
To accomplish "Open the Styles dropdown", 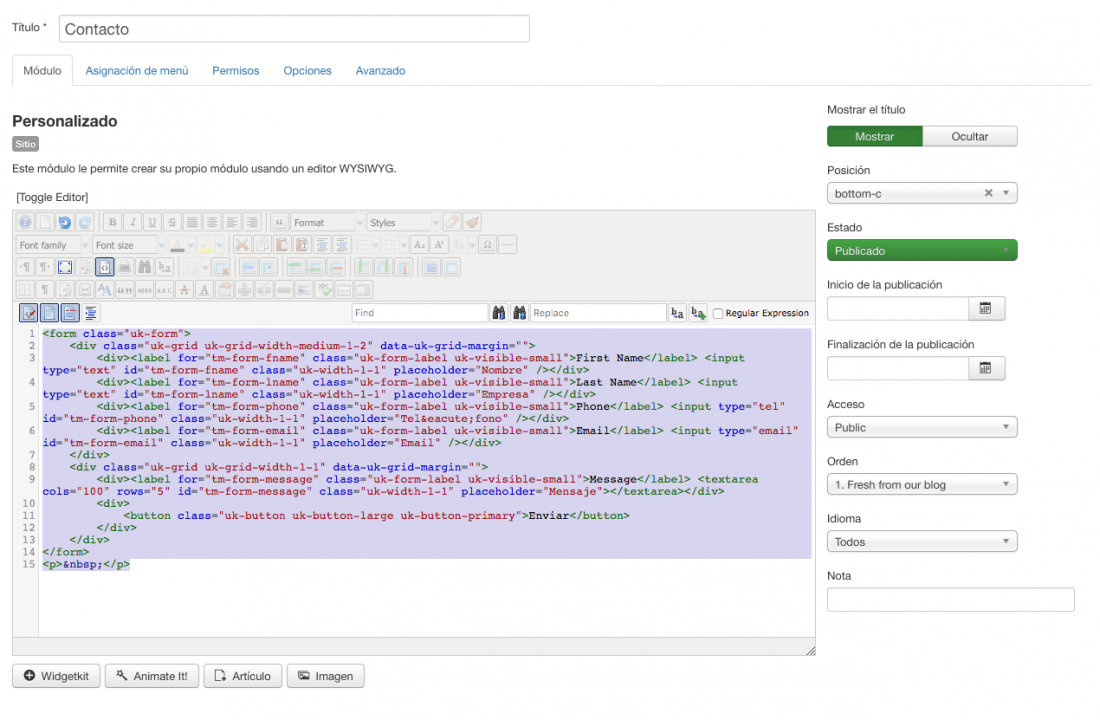I will pyautogui.click(x=403, y=222).
